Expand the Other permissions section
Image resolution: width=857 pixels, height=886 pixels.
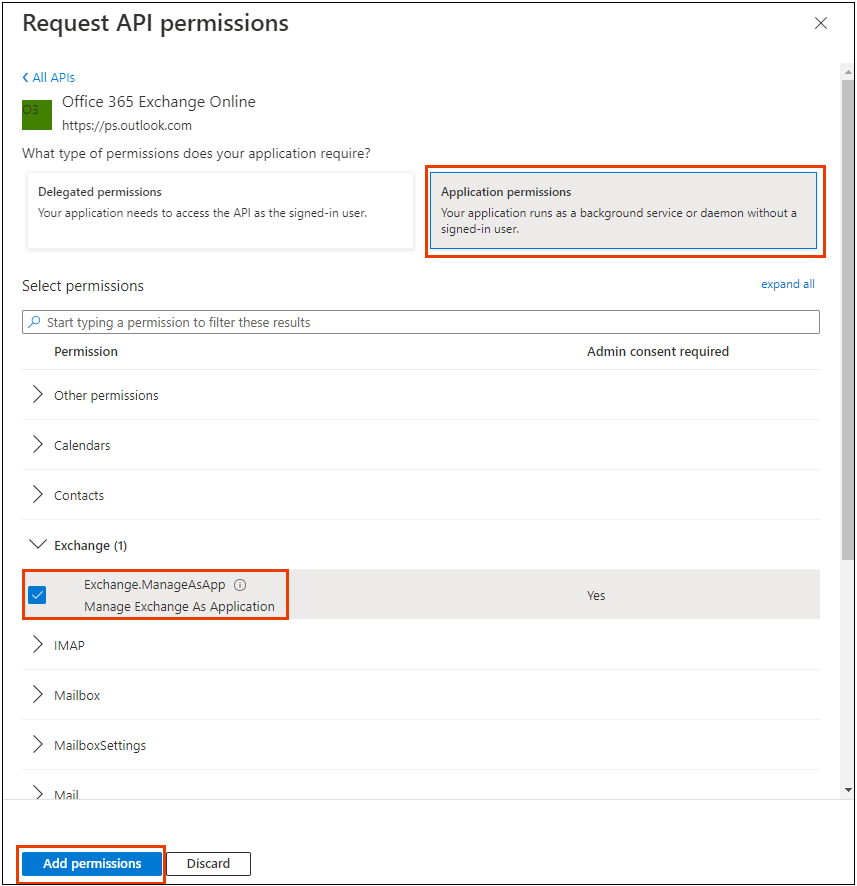coord(37,395)
